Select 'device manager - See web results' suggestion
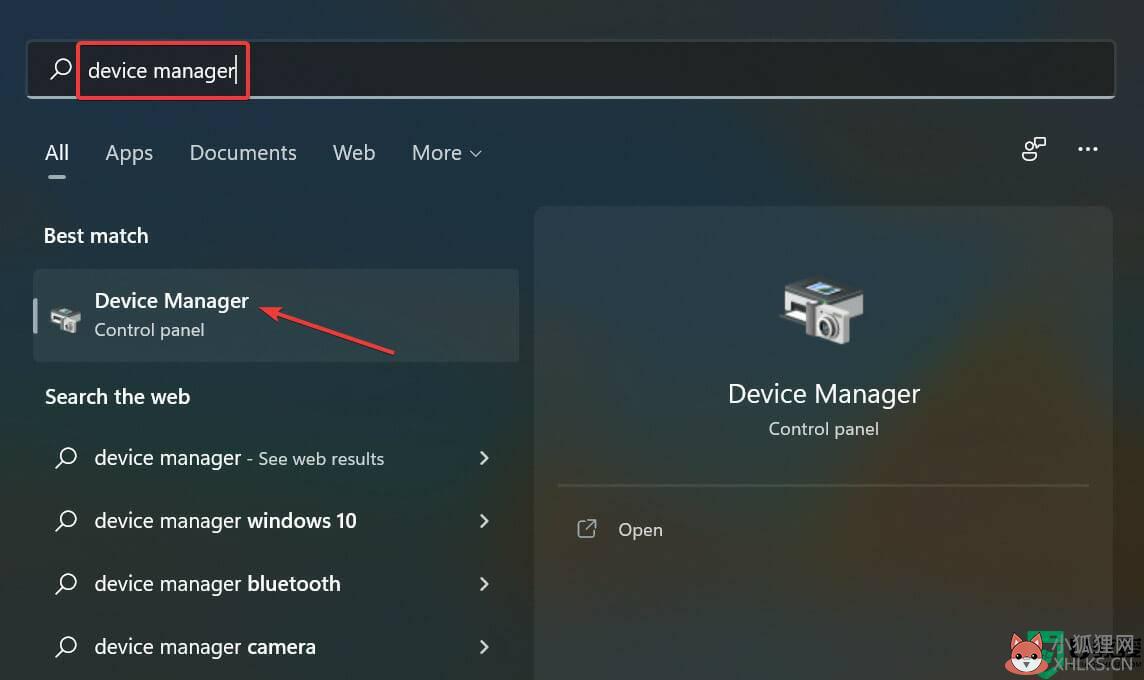Screen dimensions: 1144x680 [x=276, y=458]
